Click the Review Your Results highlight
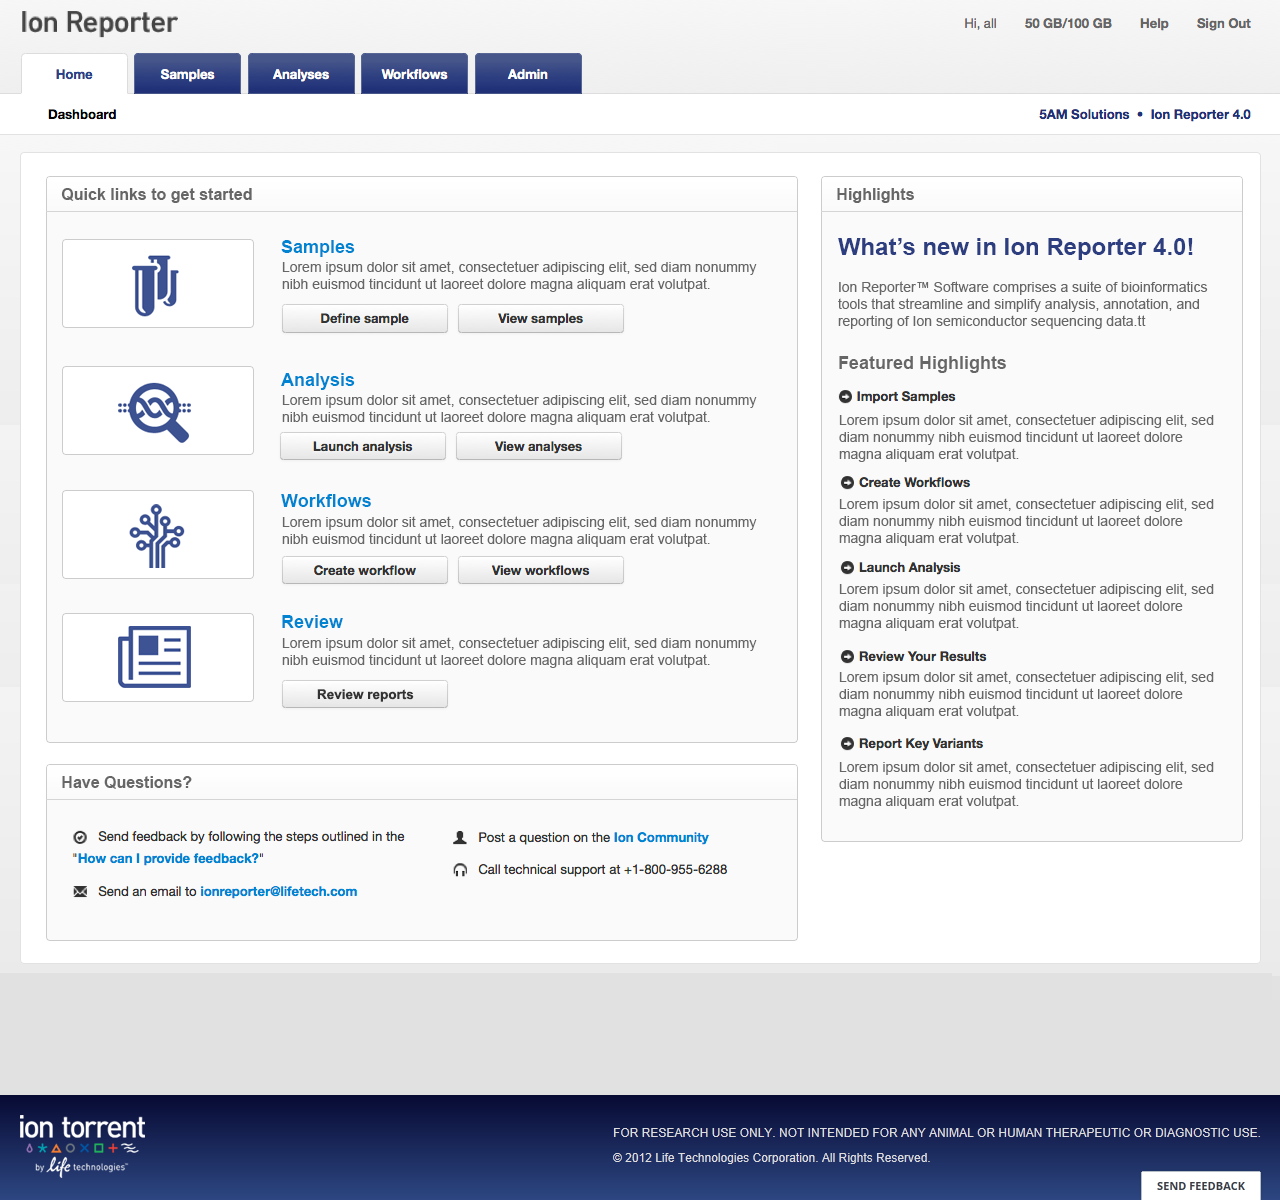The width and height of the screenshot is (1280, 1200). [x=922, y=657]
